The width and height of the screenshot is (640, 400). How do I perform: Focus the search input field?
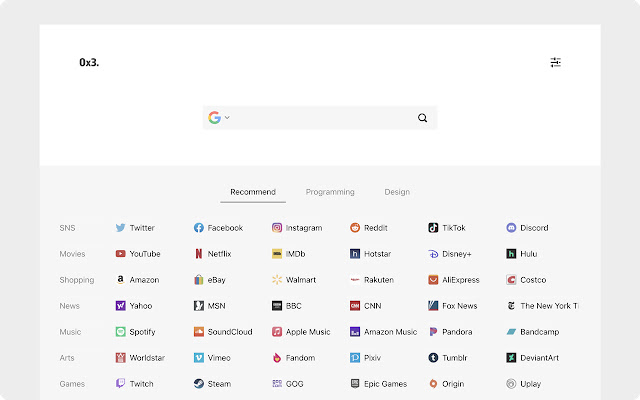(x=322, y=118)
